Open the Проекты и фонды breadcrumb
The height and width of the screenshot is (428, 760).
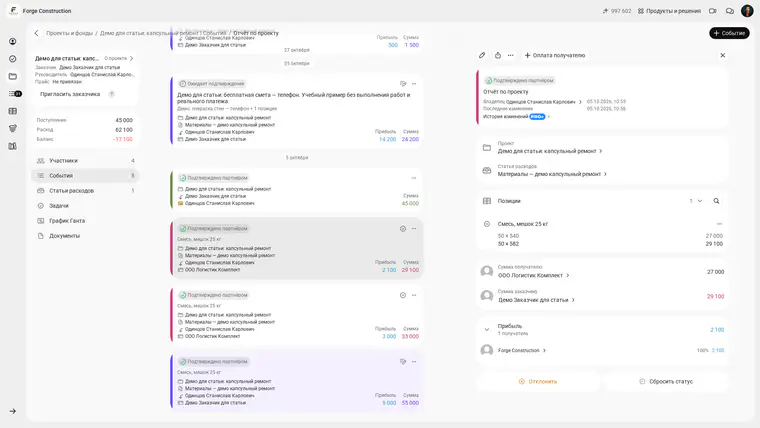69,33
